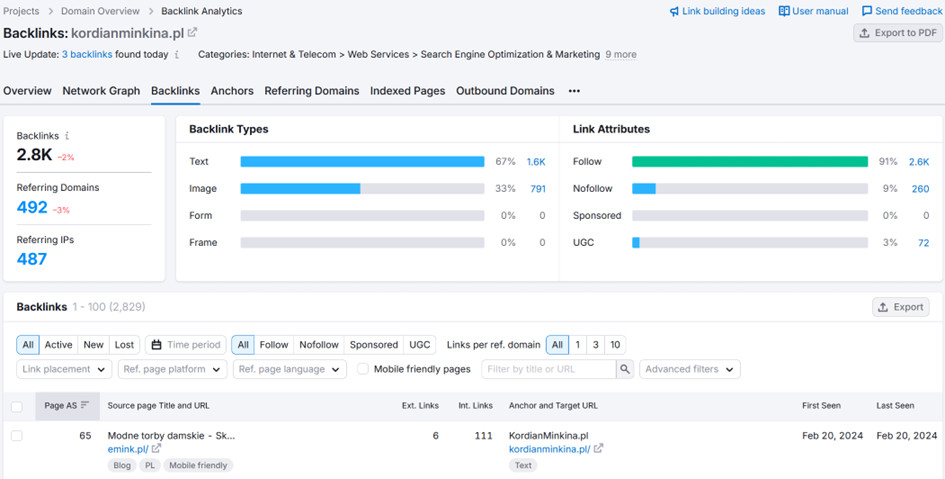The height and width of the screenshot is (479, 945).
Task: Check the select-all box in table header
Action: coord(17,406)
